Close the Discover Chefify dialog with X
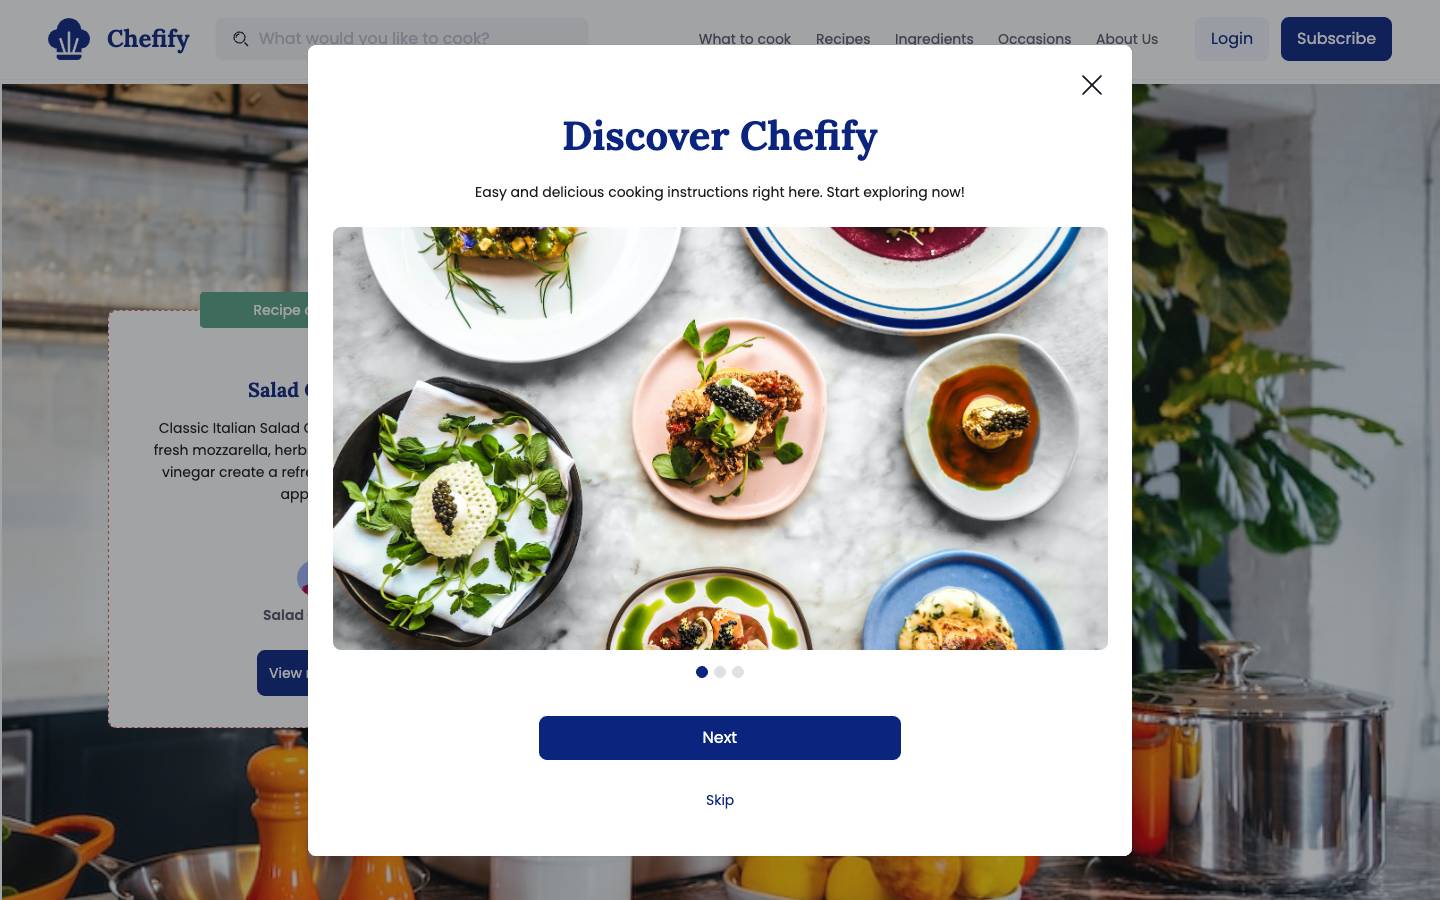 tap(1092, 85)
